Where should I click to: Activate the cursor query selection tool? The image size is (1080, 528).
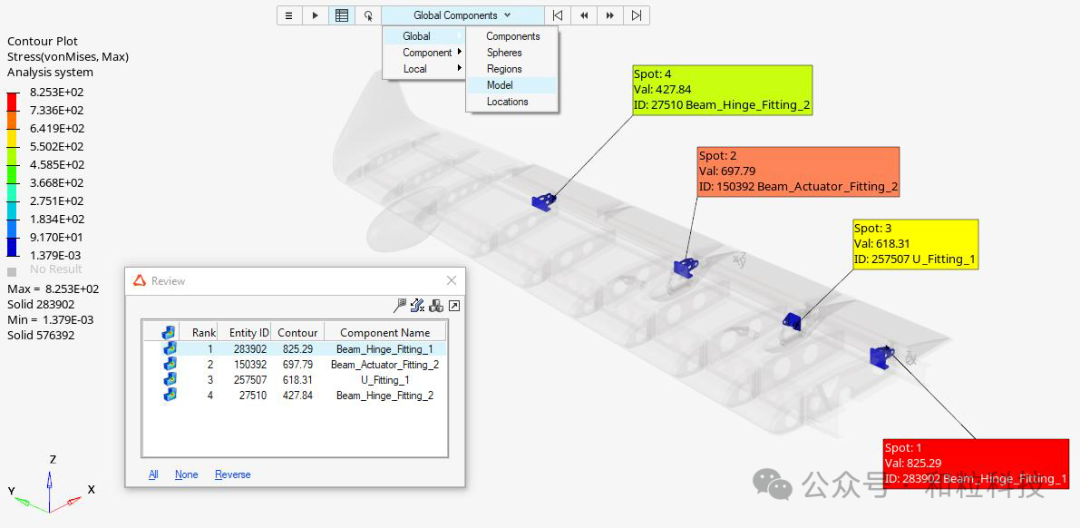tap(369, 16)
